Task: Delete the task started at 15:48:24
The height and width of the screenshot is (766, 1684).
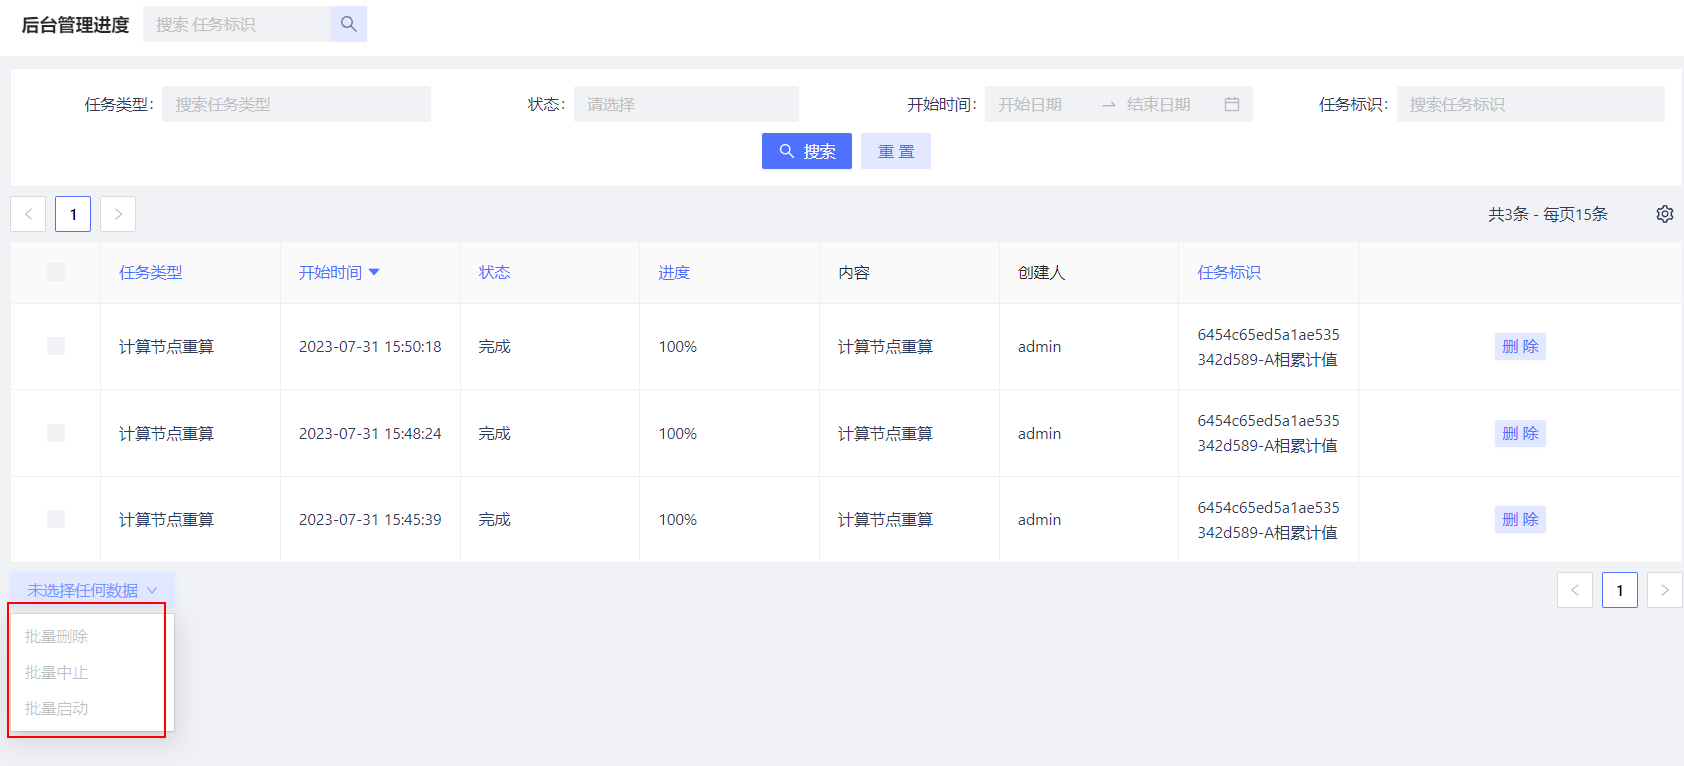Action: 1520,433
